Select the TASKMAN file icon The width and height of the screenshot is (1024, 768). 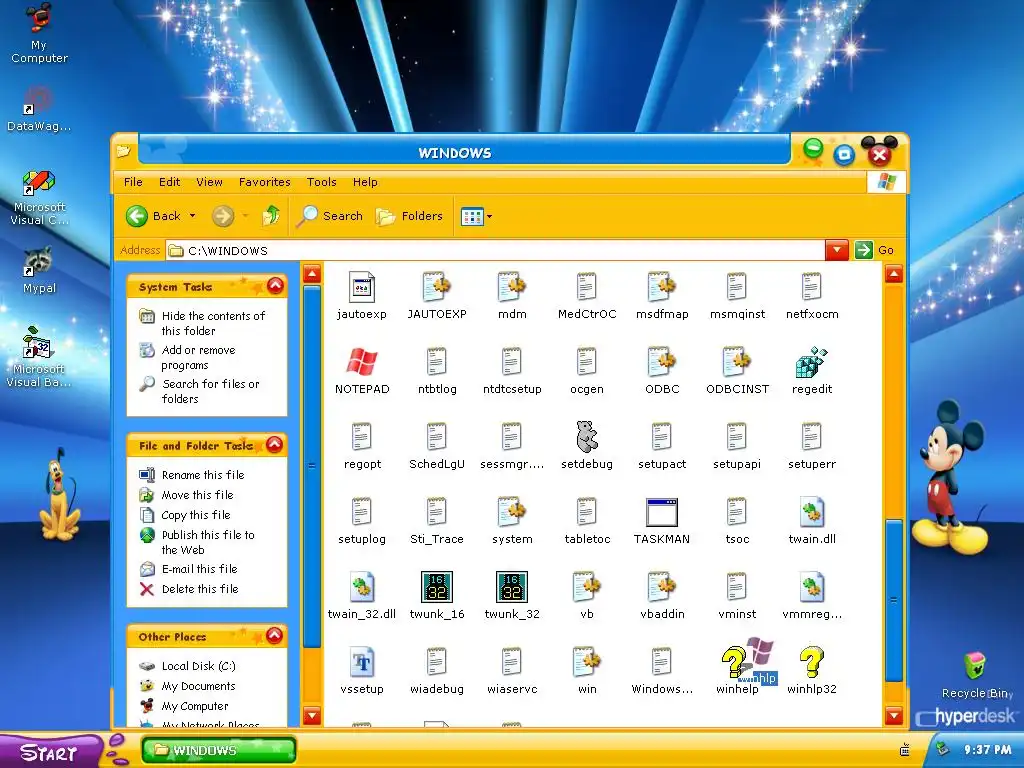click(662, 512)
